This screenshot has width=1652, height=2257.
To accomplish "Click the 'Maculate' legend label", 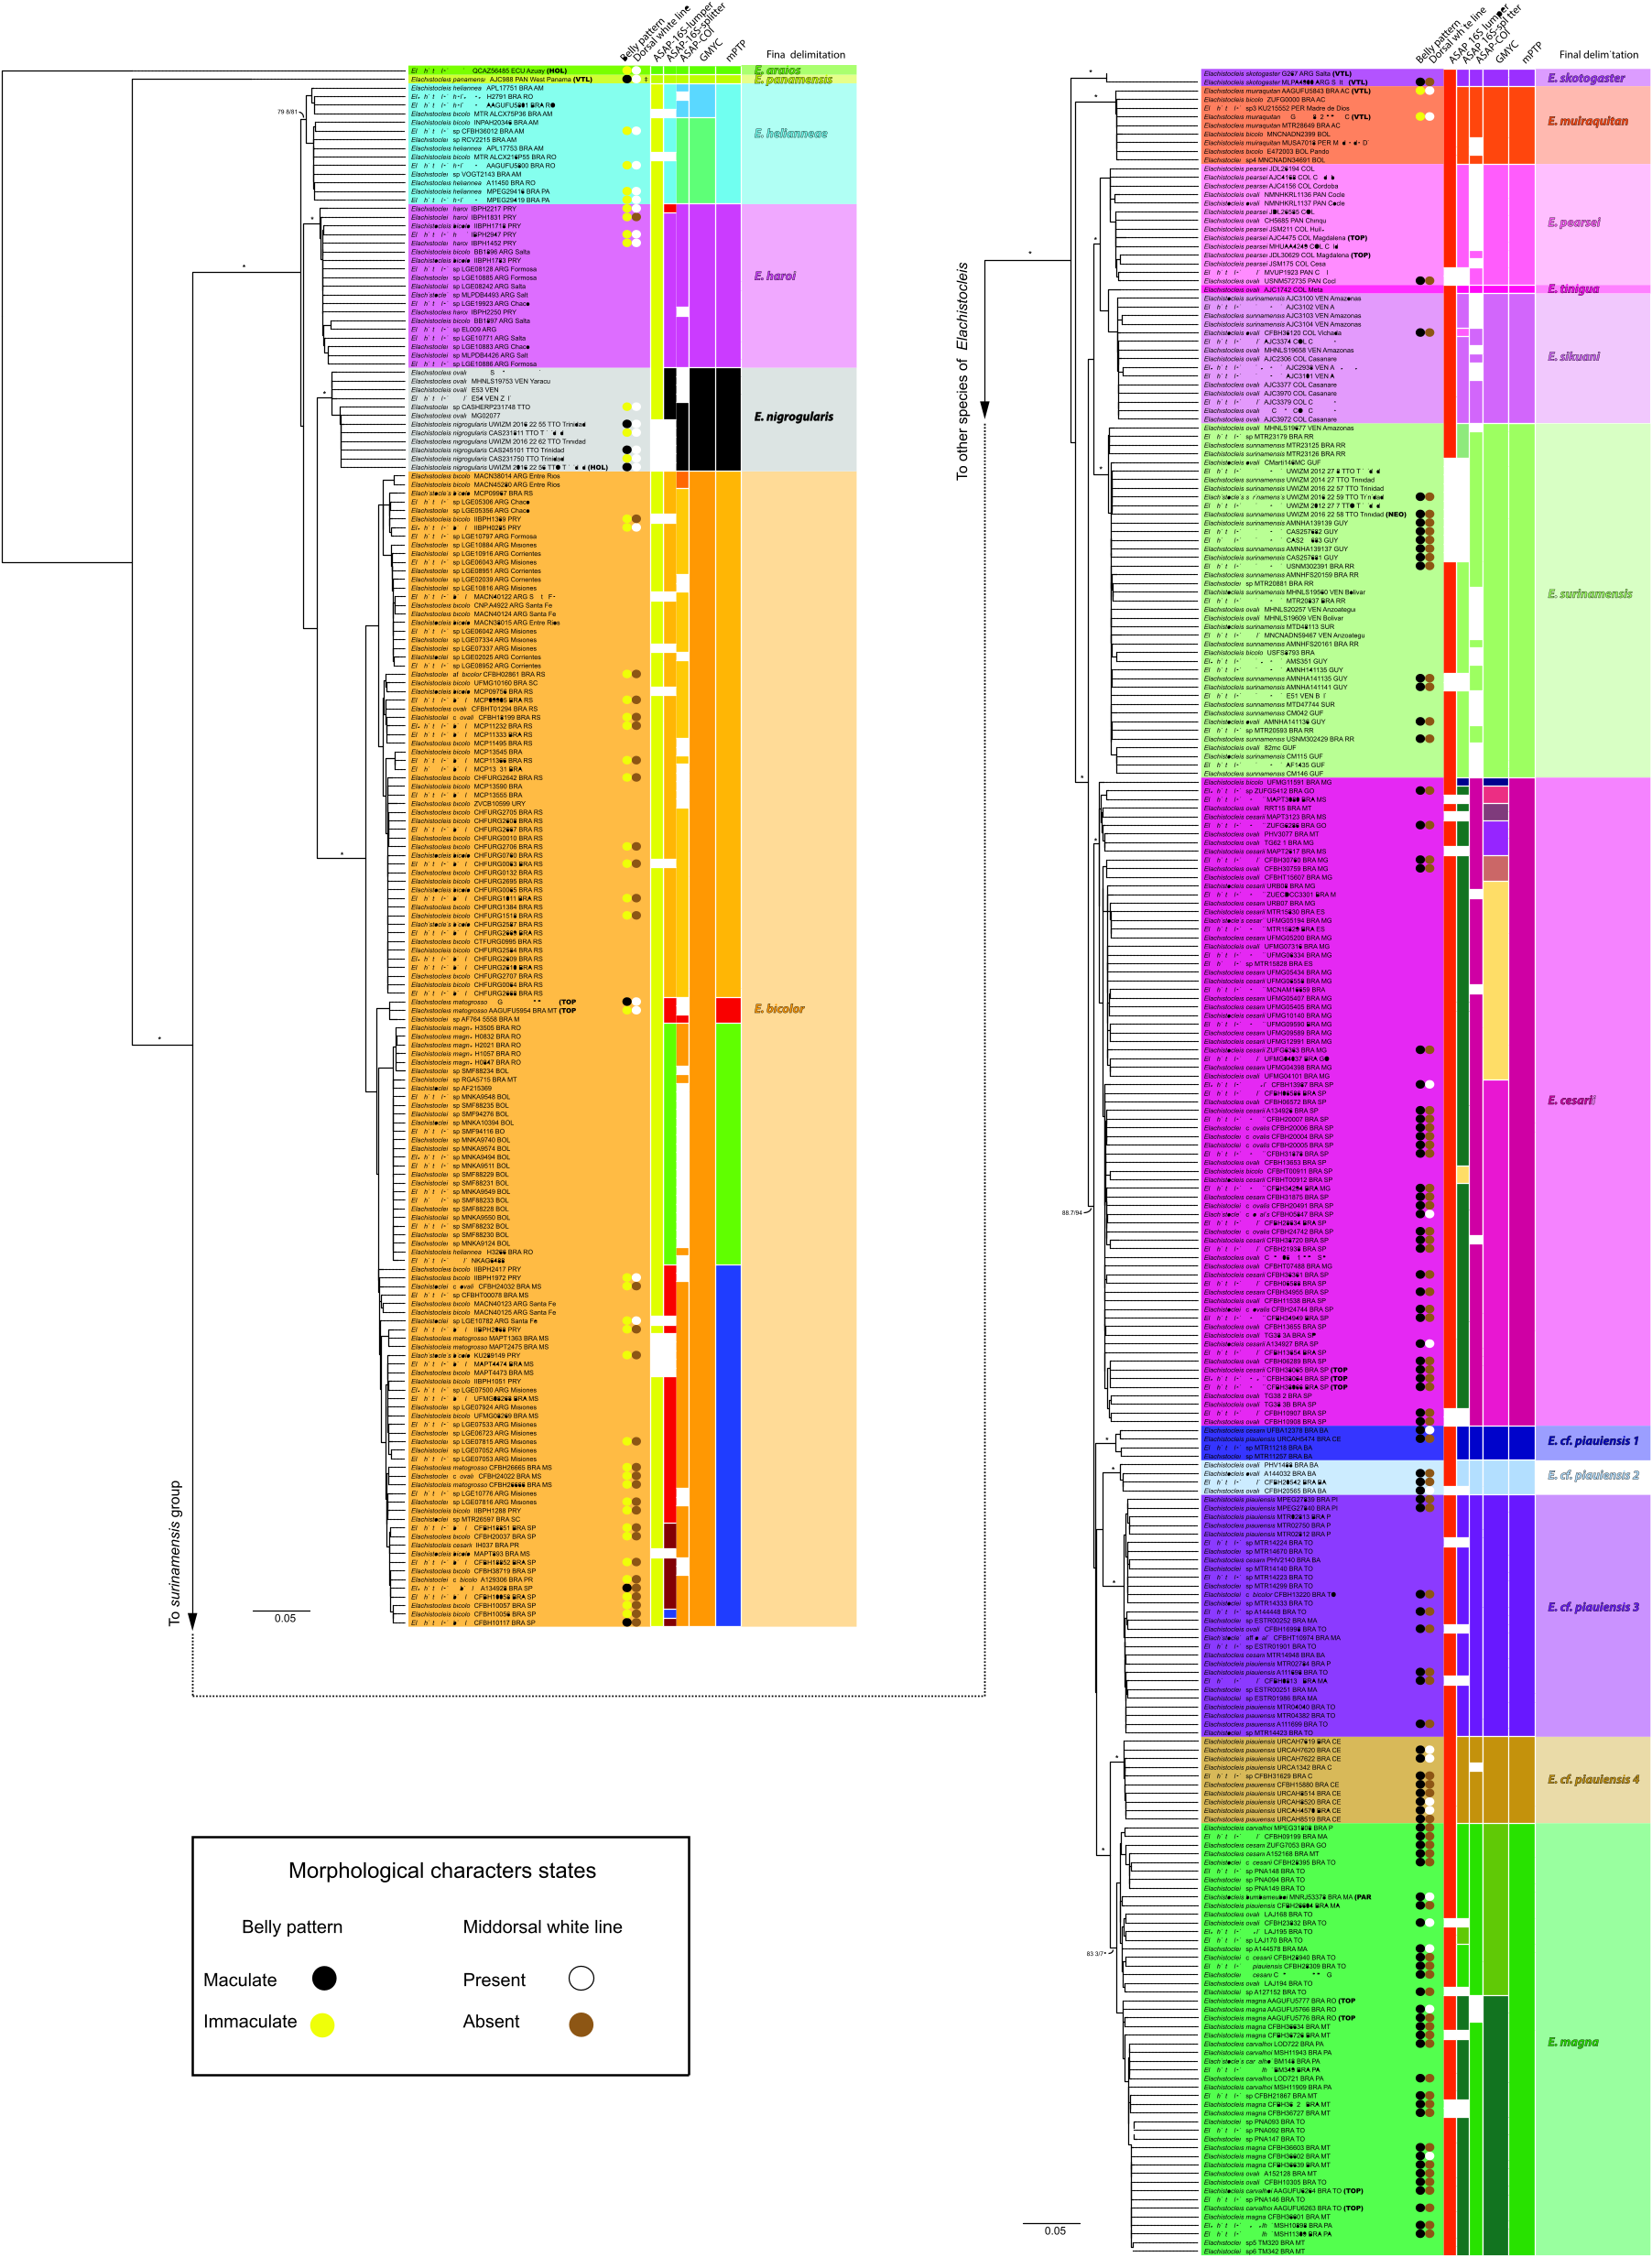I will pos(240,1980).
